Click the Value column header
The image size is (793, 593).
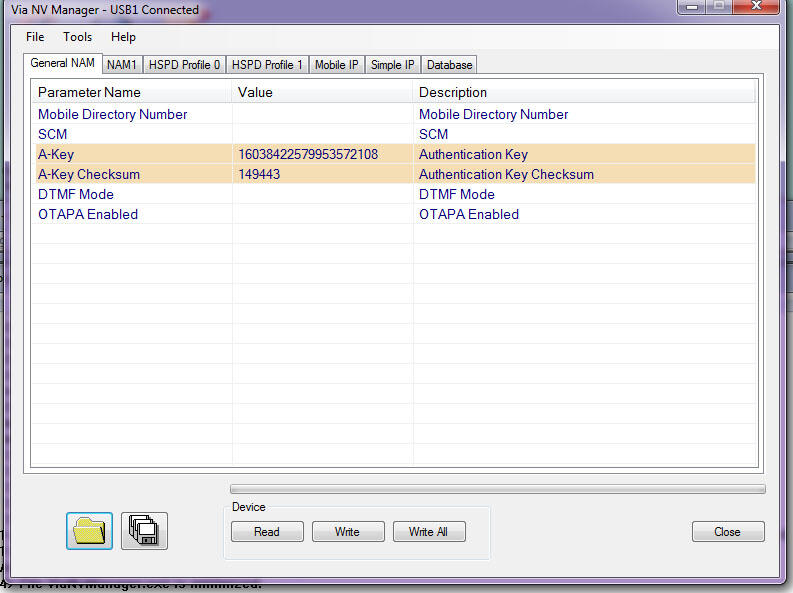[x=323, y=93]
